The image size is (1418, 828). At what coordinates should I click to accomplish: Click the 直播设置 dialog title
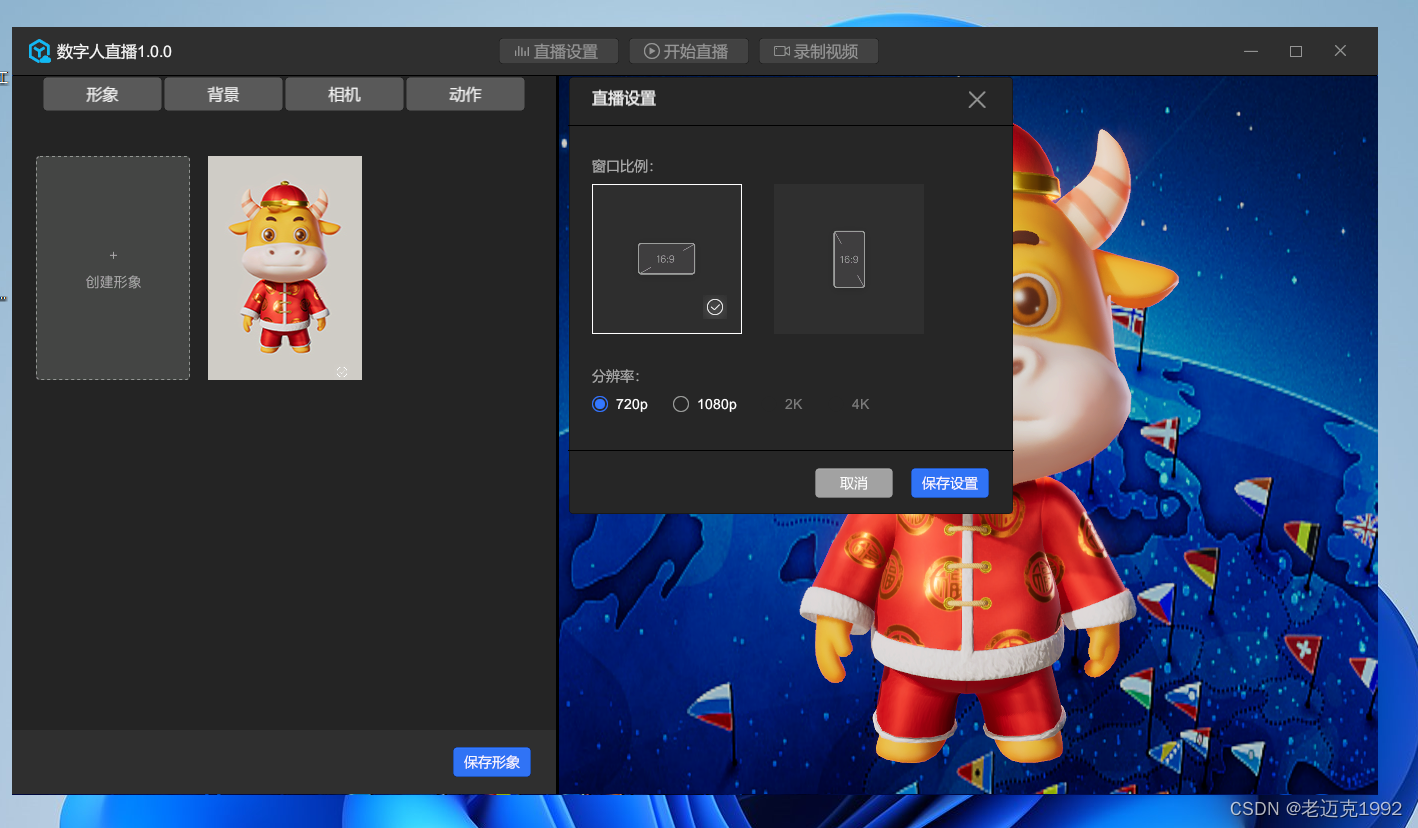(x=624, y=98)
